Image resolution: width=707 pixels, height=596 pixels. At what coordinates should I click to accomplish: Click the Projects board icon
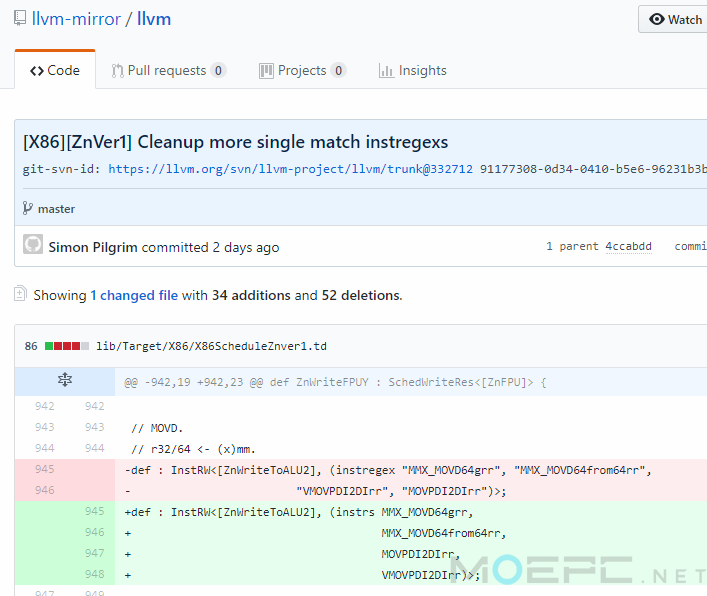point(266,71)
